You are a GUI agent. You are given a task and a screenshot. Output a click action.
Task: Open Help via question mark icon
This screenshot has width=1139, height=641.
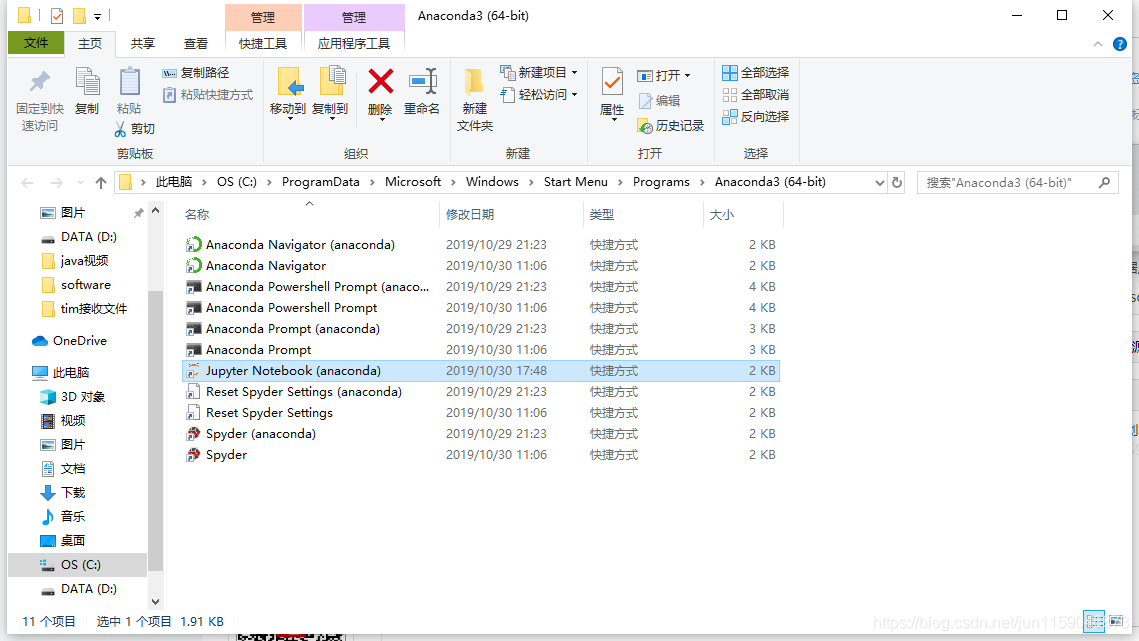point(1119,44)
